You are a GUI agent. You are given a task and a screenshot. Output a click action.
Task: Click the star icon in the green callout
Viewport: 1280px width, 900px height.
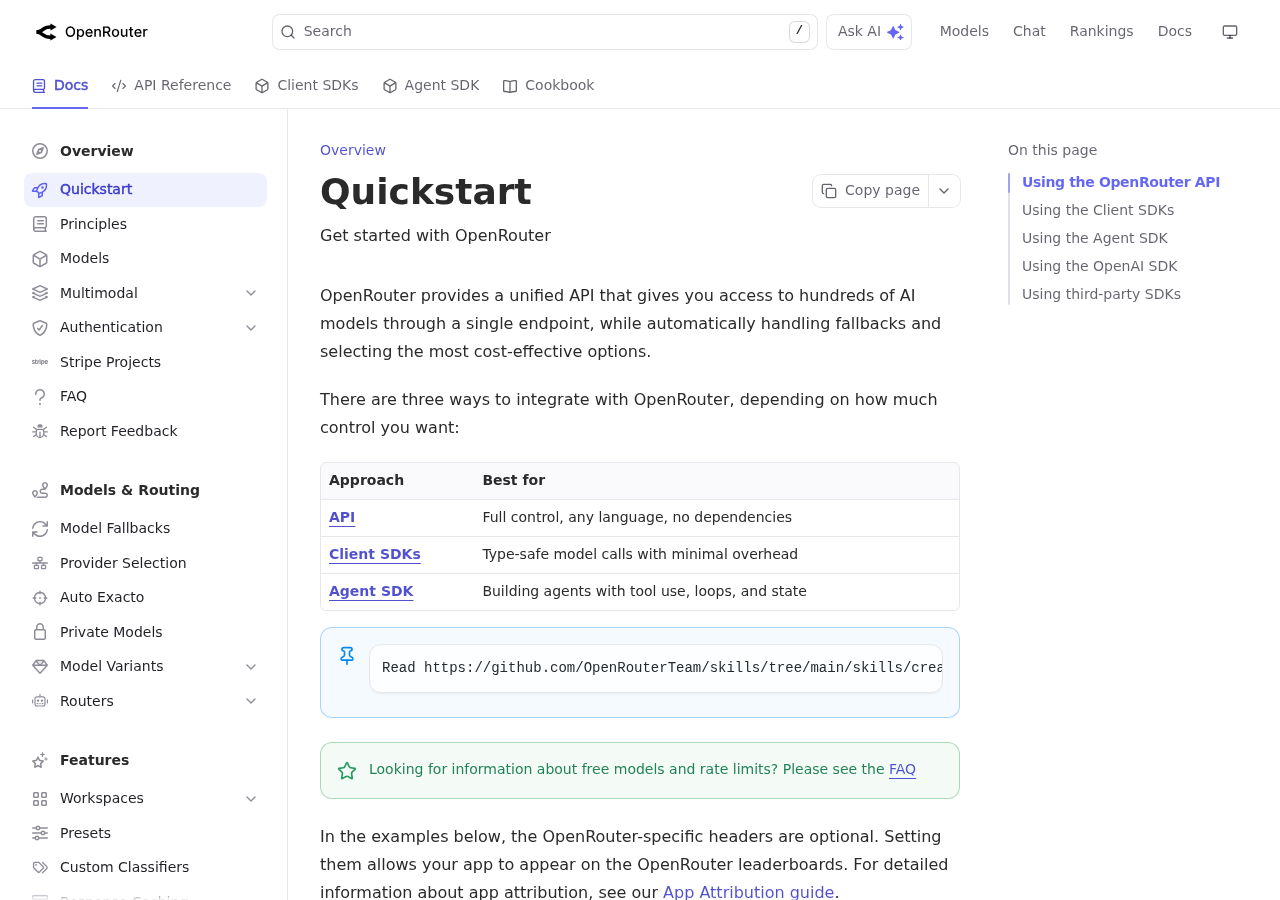pos(347,771)
